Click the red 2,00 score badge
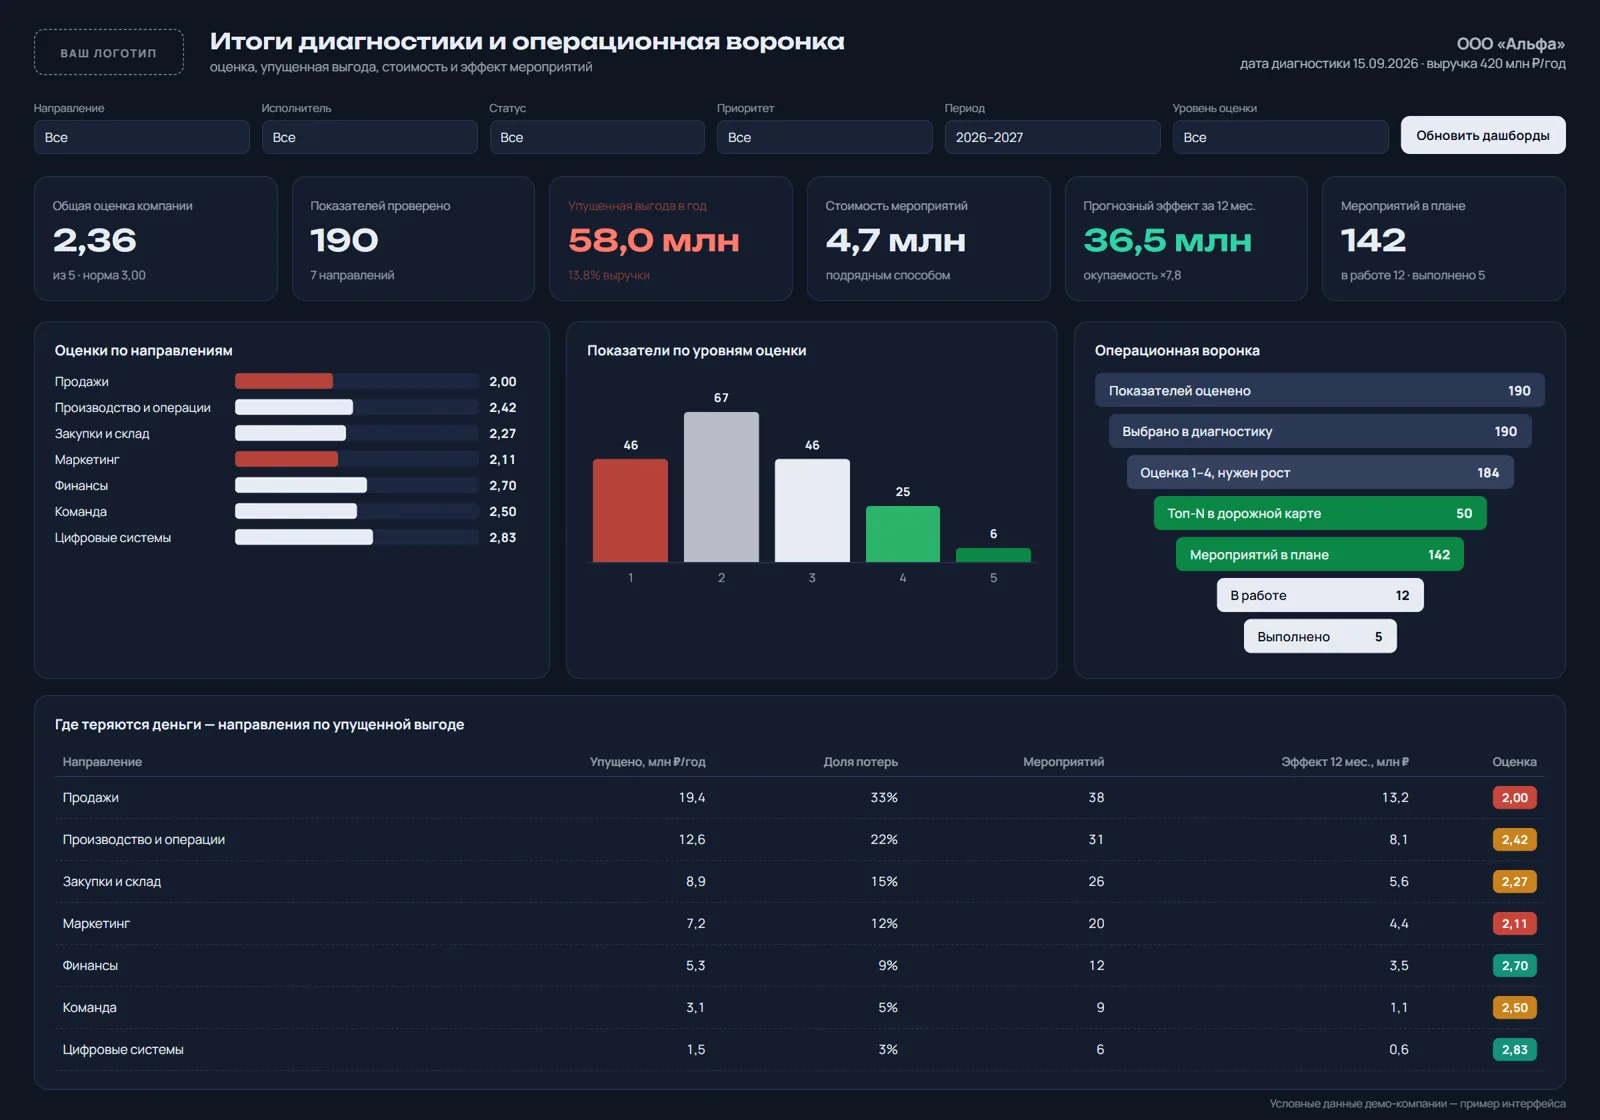Image resolution: width=1600 pixels, height=1120 pixels. pos(1514,797)
